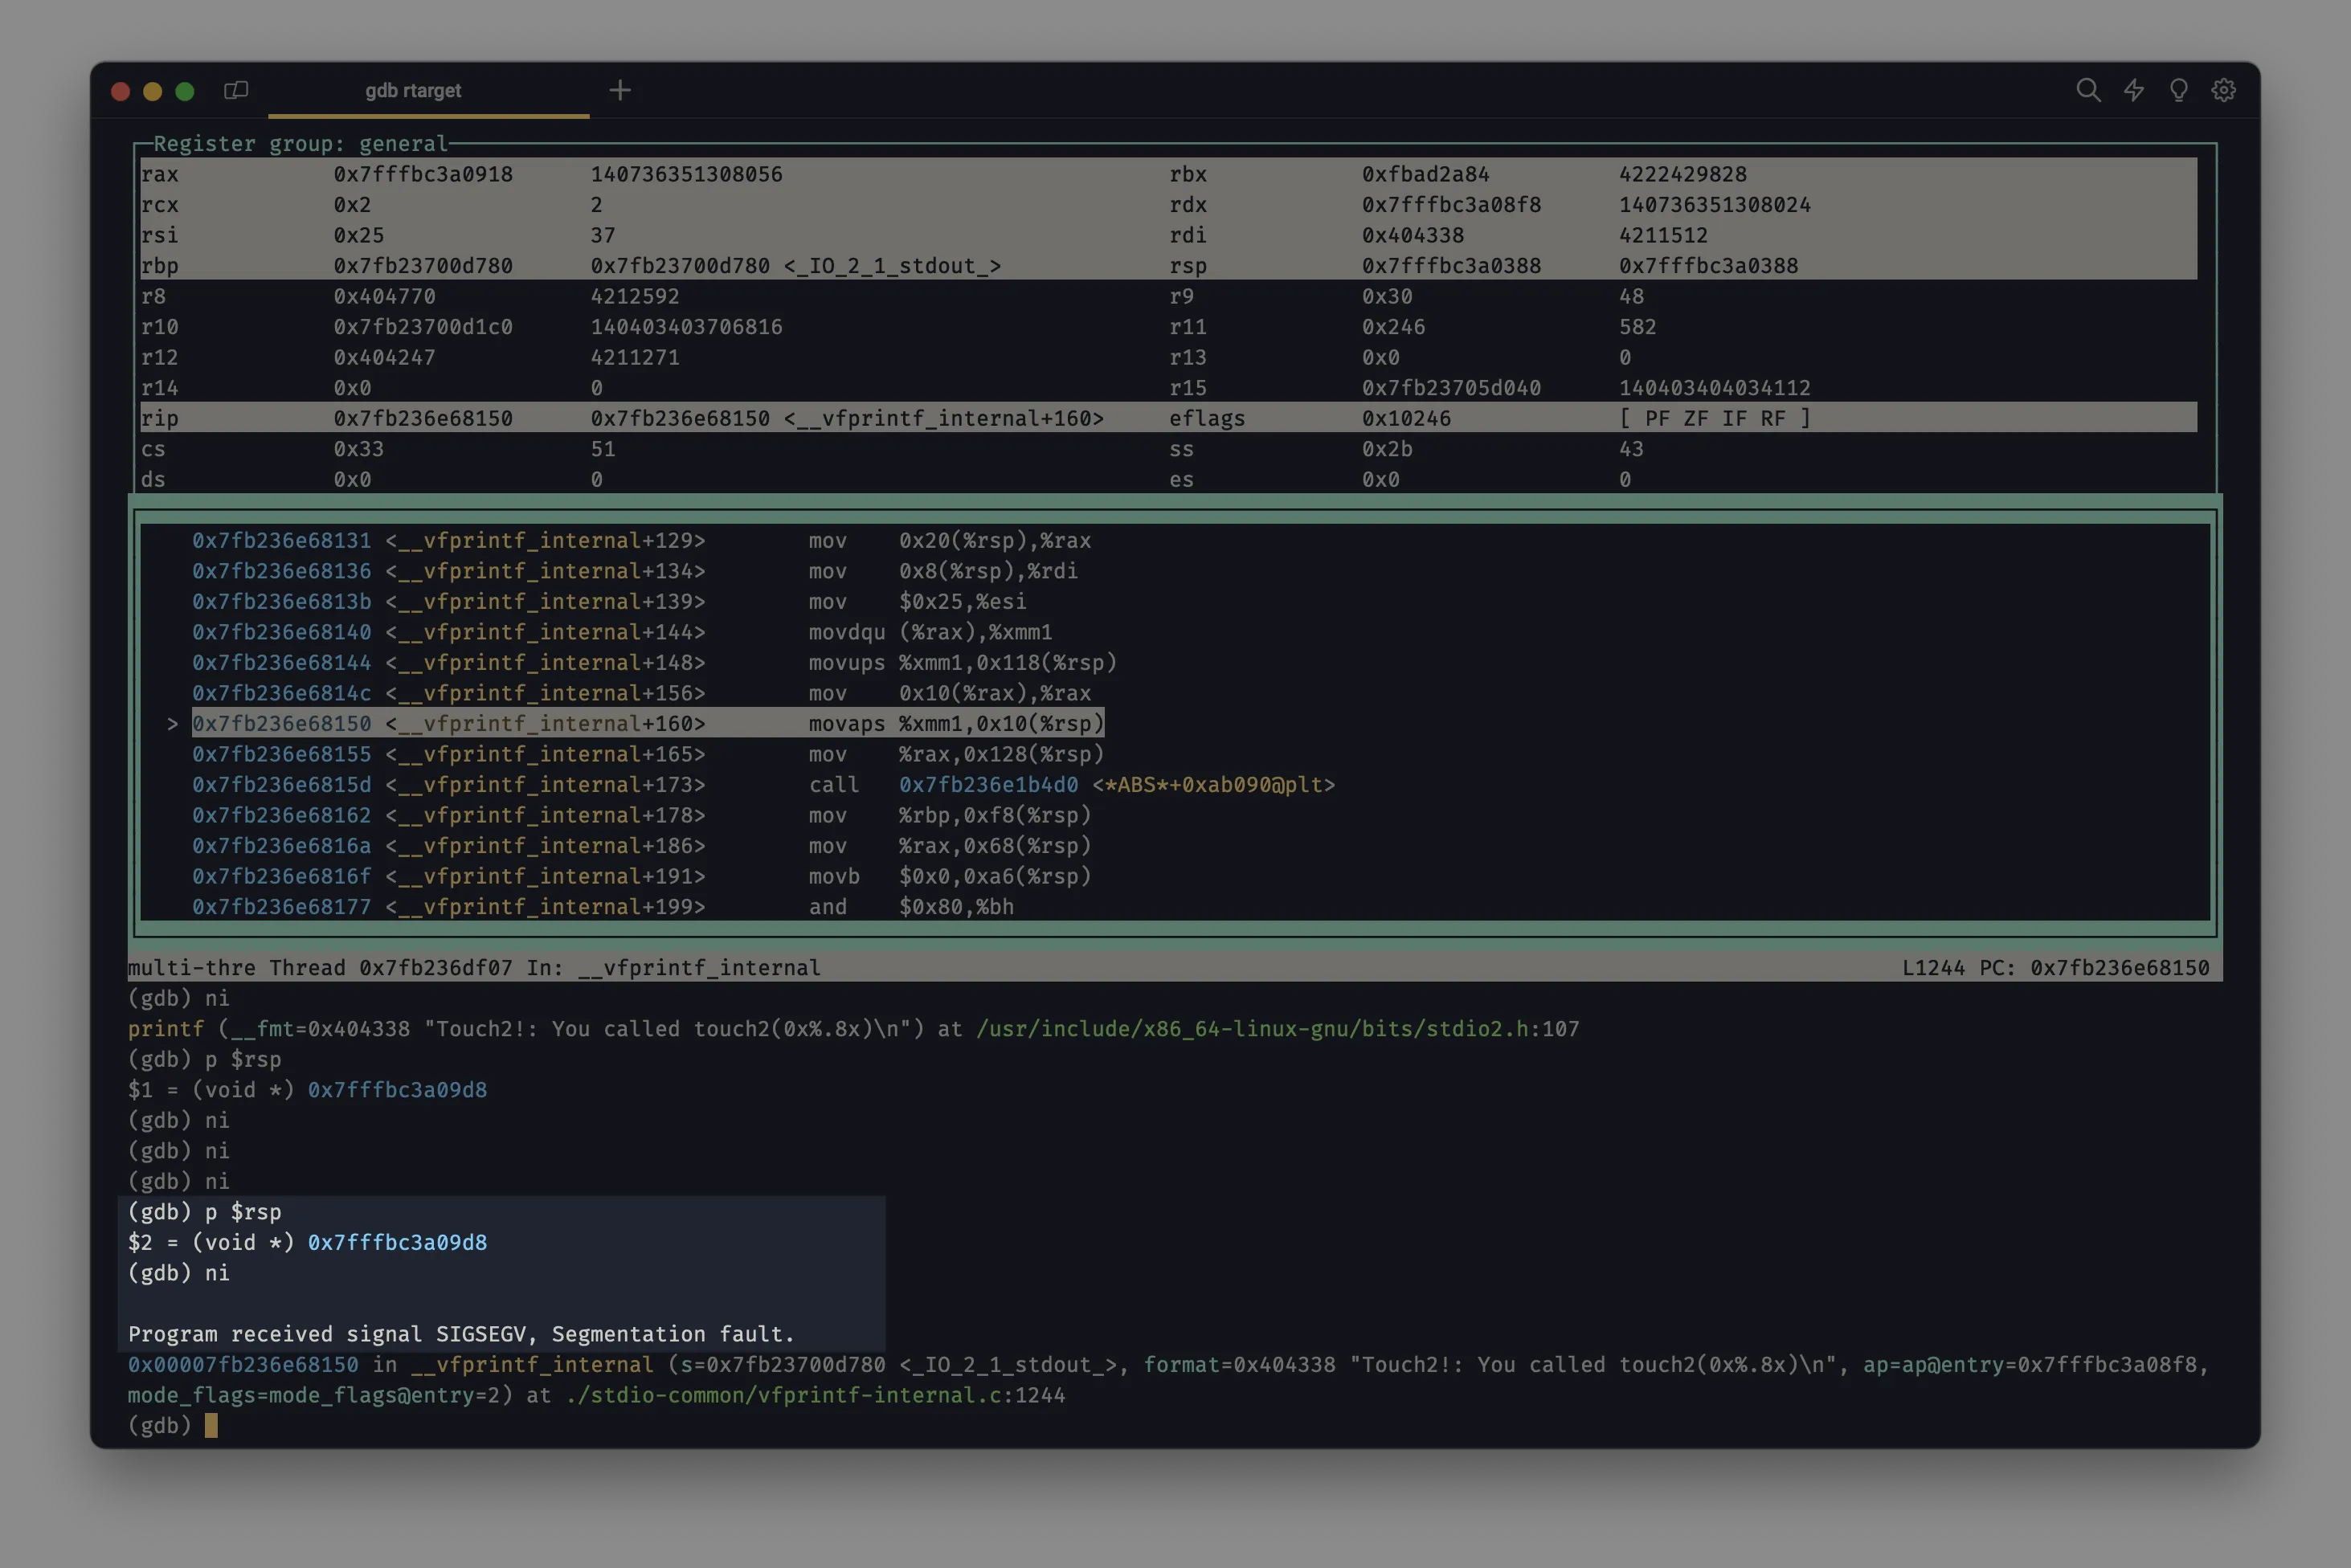
Task: Click the vfprintf-internal.c:1244 path
Action: 815,1395
